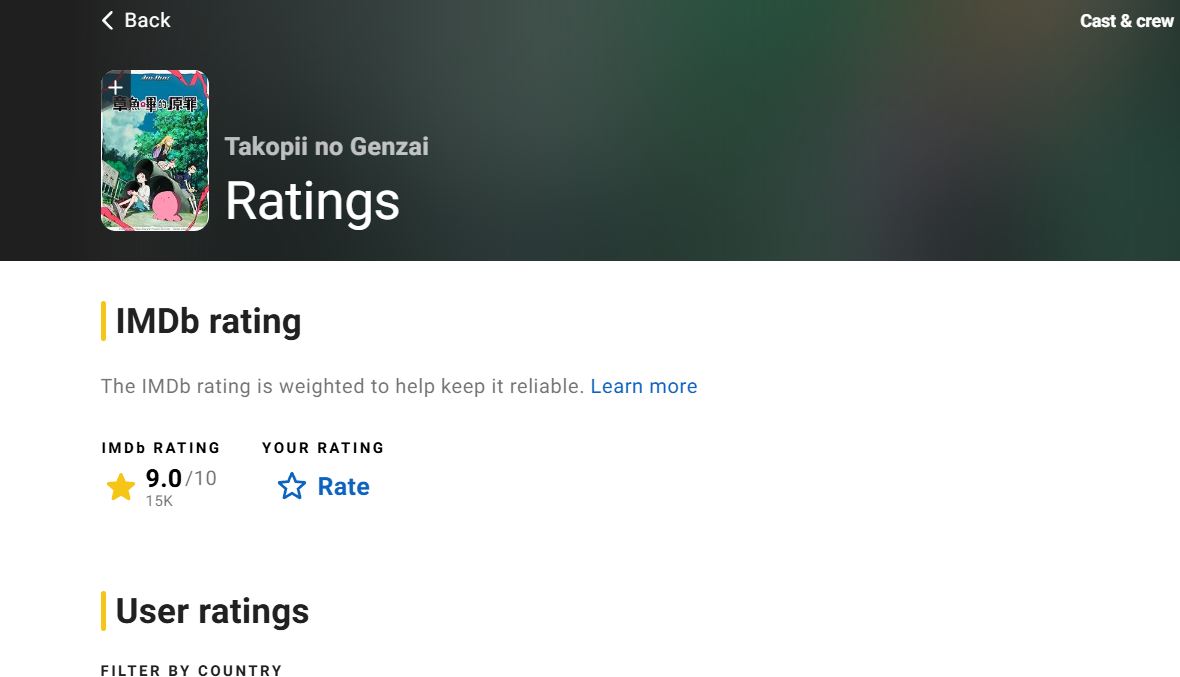This screenshot has width=1180, height=677.
Task: Add to watchlist via poster plus icon
Action: click(115, 87)
